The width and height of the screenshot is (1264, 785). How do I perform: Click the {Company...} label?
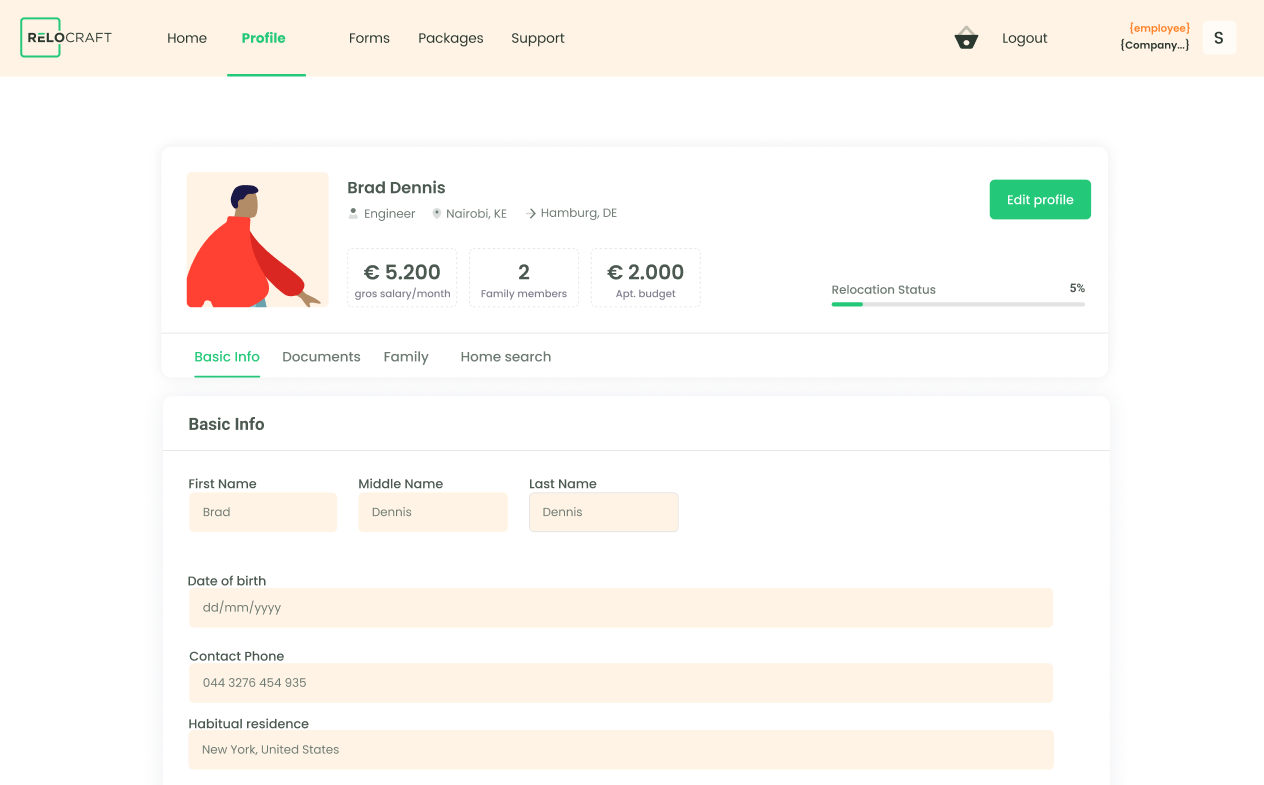(x=1155, y=45)
